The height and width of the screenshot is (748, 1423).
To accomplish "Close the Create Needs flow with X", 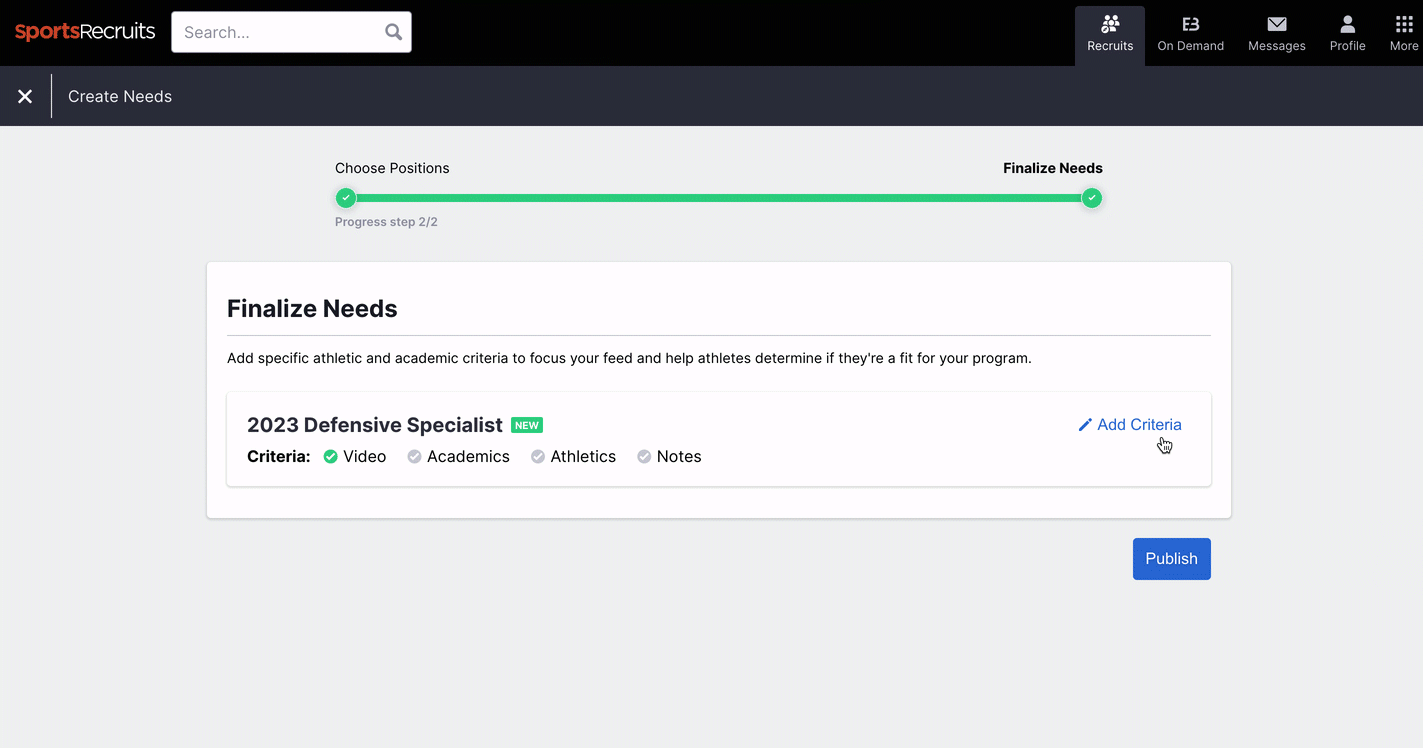I will pyautogui.click(x=25, y=96).
